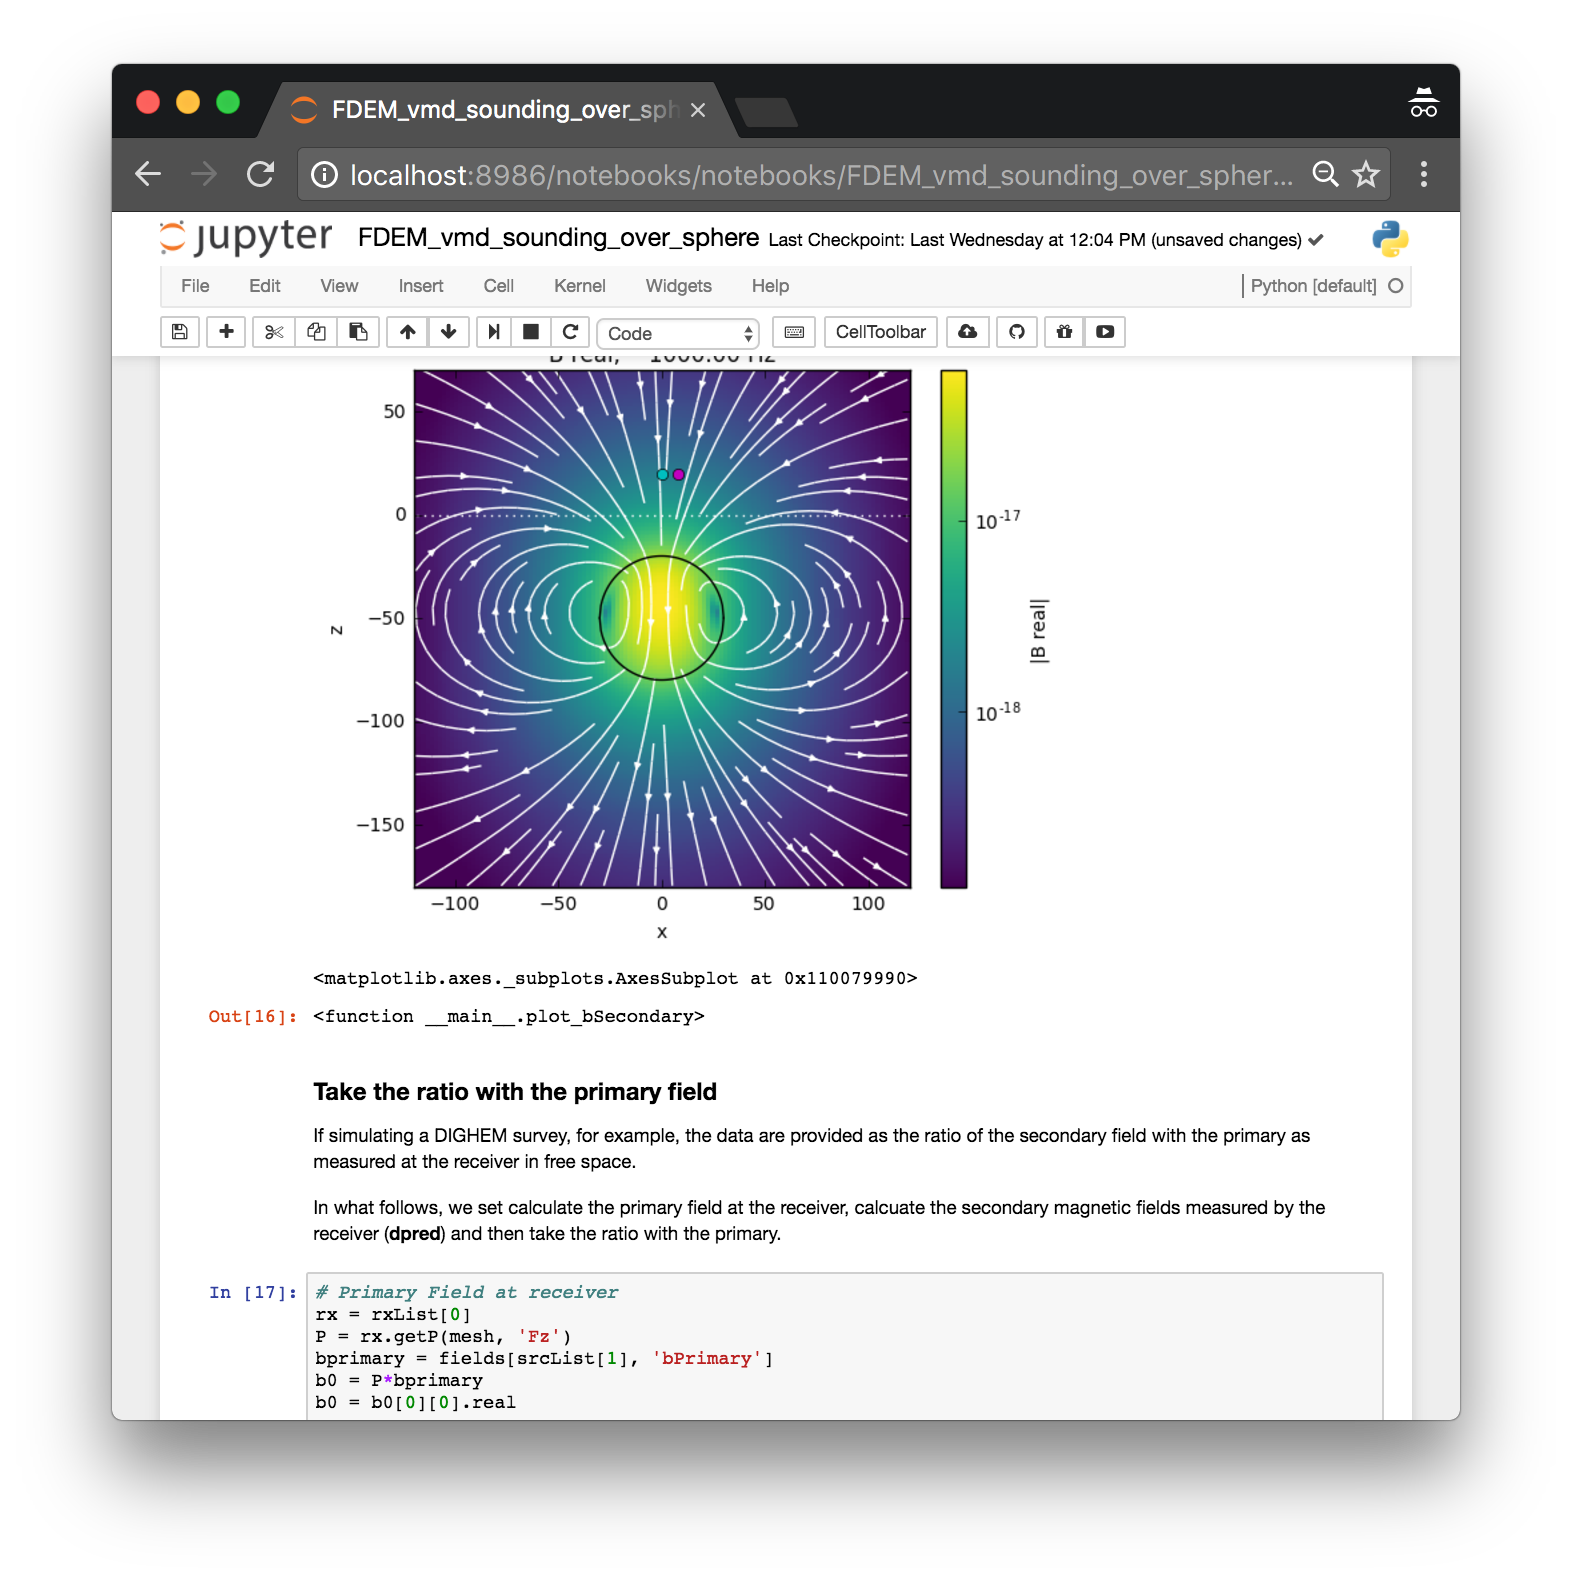
Task: Rename the notebook title FDEM_vmd_sounding_over_sphere
Action: (558, 238)
